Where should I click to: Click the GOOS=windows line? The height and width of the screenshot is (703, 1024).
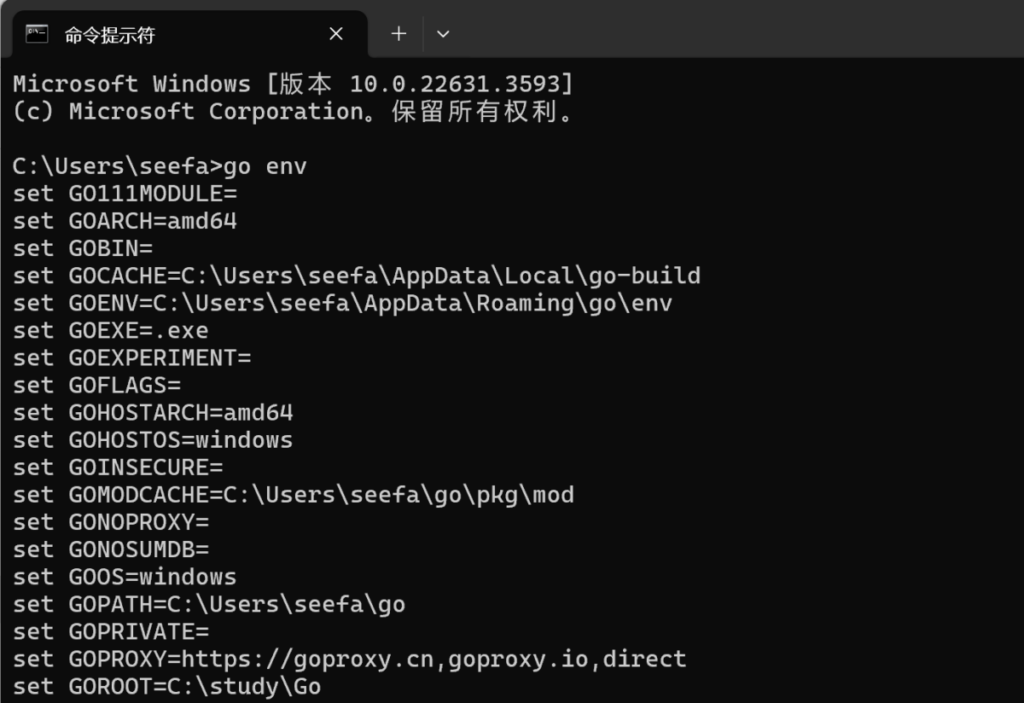(125, 578)
